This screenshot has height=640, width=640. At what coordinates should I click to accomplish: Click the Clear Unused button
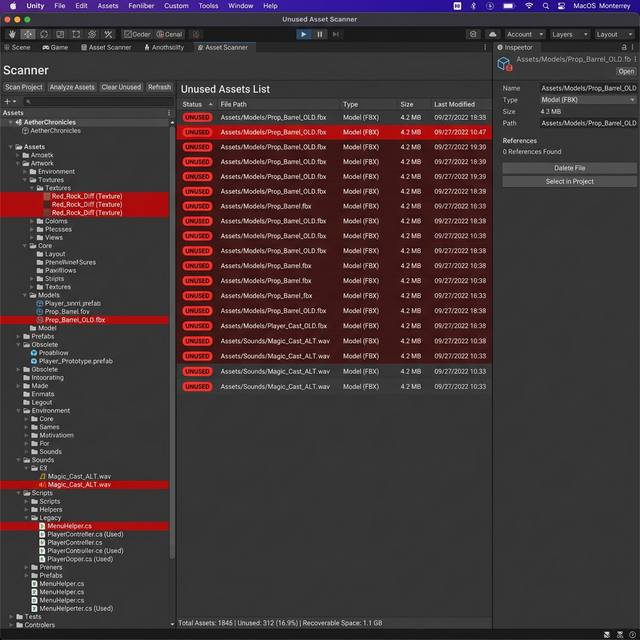(x=121, y=87)
